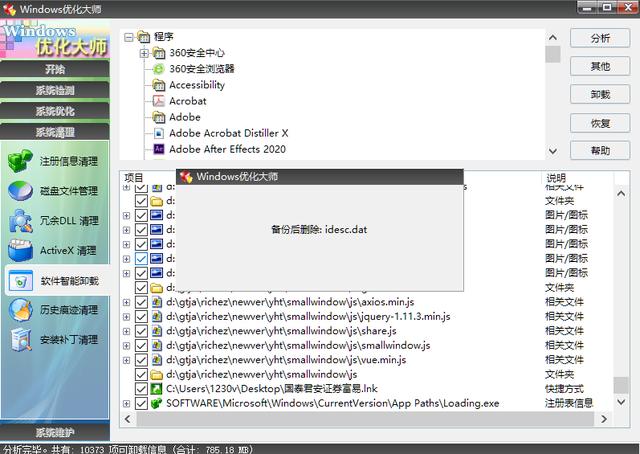
Task: Open the 系统检测 sidebar section
Action: pos(55,90)
